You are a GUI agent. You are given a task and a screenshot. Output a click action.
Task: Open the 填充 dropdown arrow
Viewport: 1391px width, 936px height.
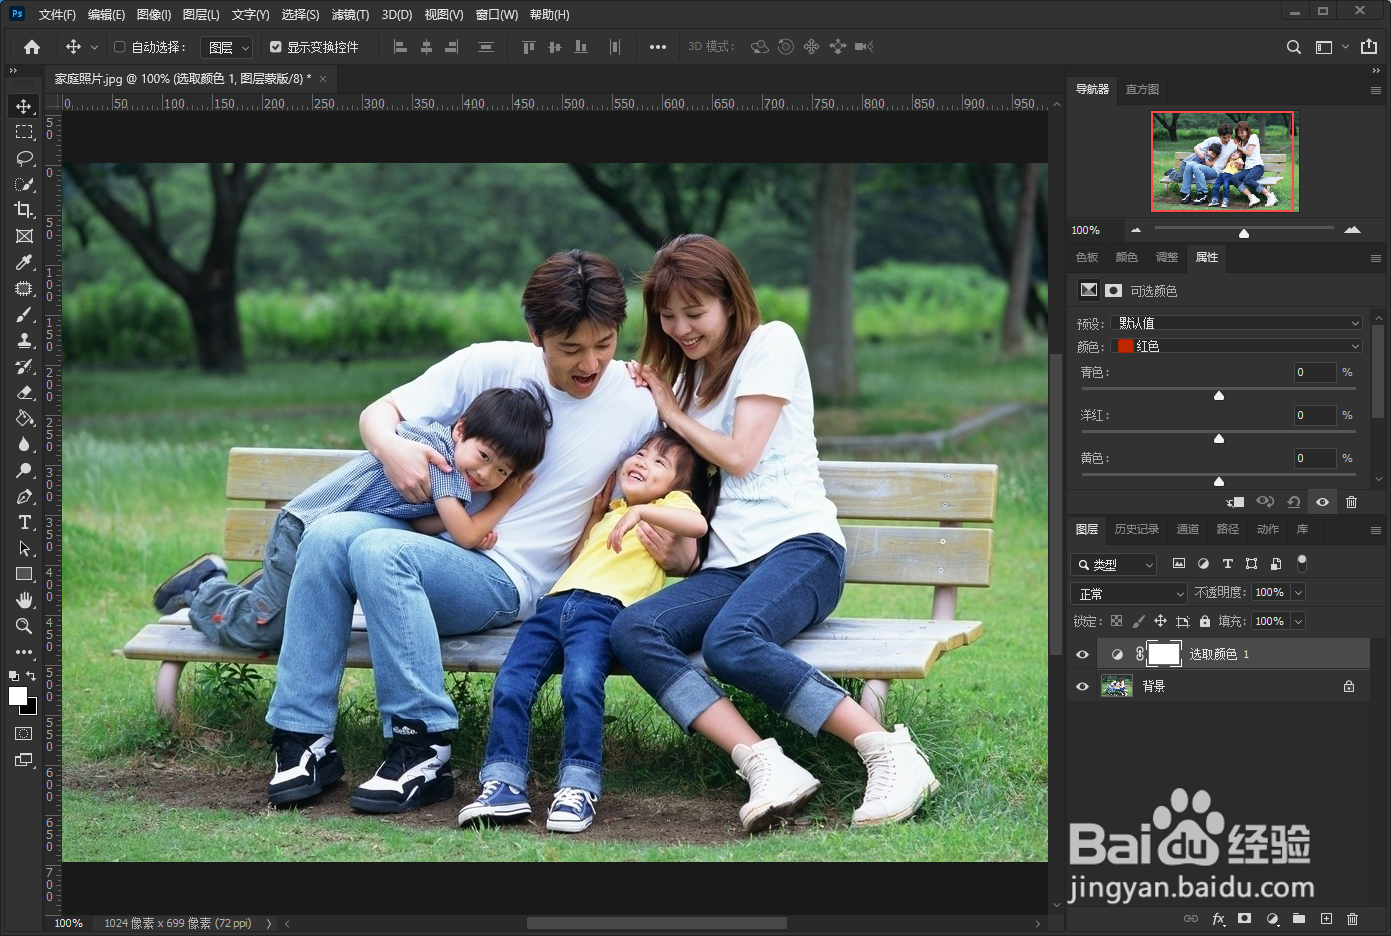click(x=1298, y=621)
